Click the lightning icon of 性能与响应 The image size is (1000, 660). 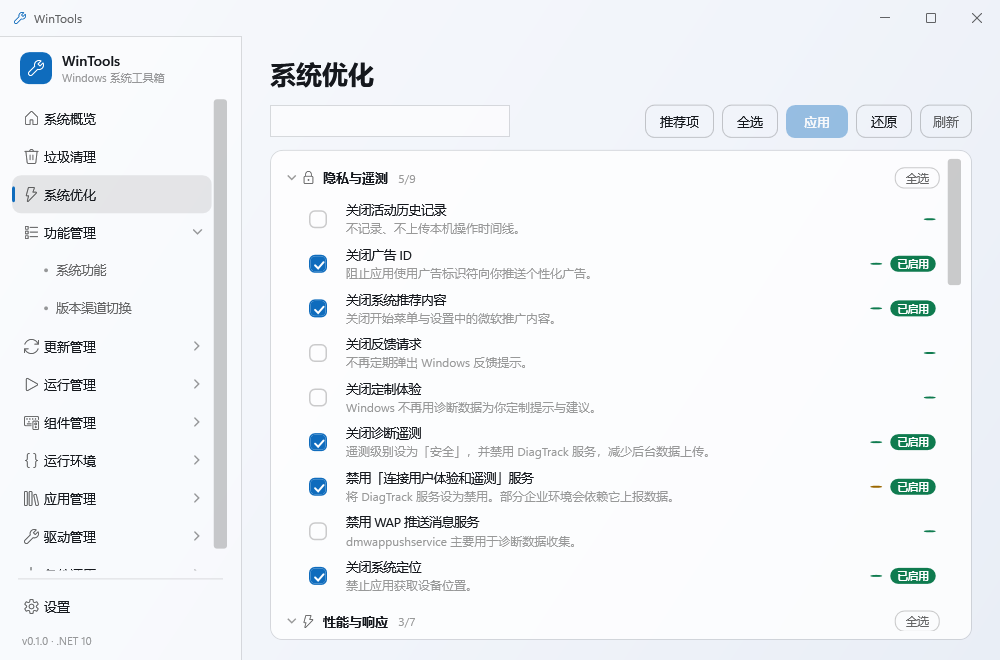tap(309, 621)
